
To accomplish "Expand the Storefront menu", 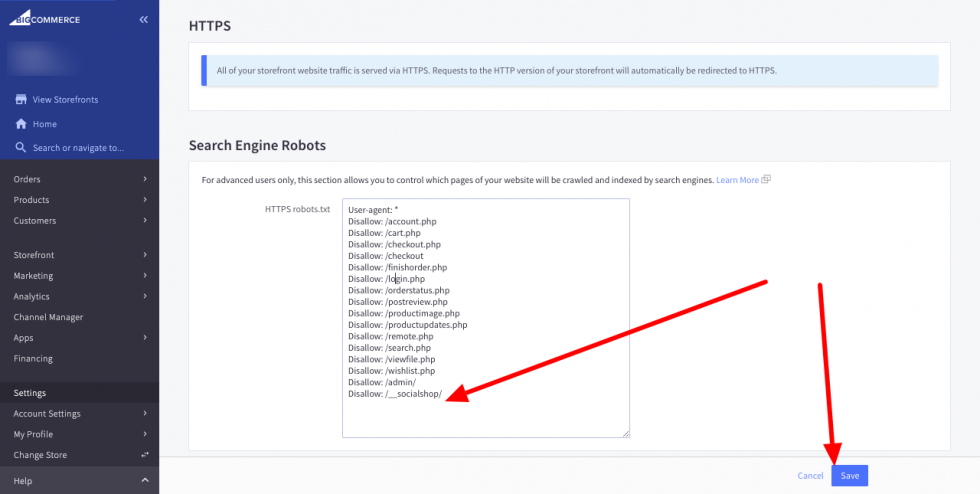I will coord(79,255).
